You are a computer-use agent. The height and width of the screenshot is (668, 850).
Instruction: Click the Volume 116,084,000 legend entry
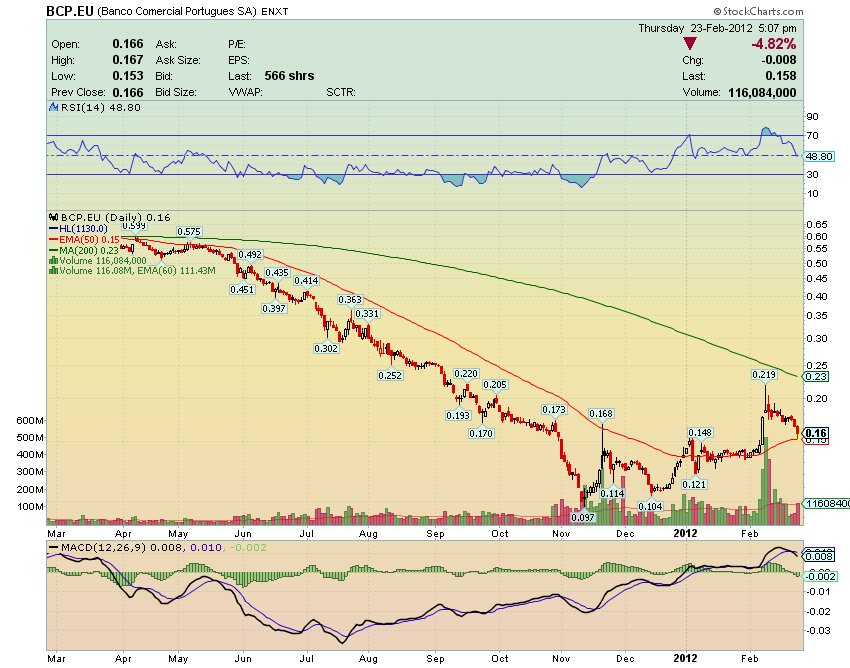pyautogui.click(x=98, y=261)
